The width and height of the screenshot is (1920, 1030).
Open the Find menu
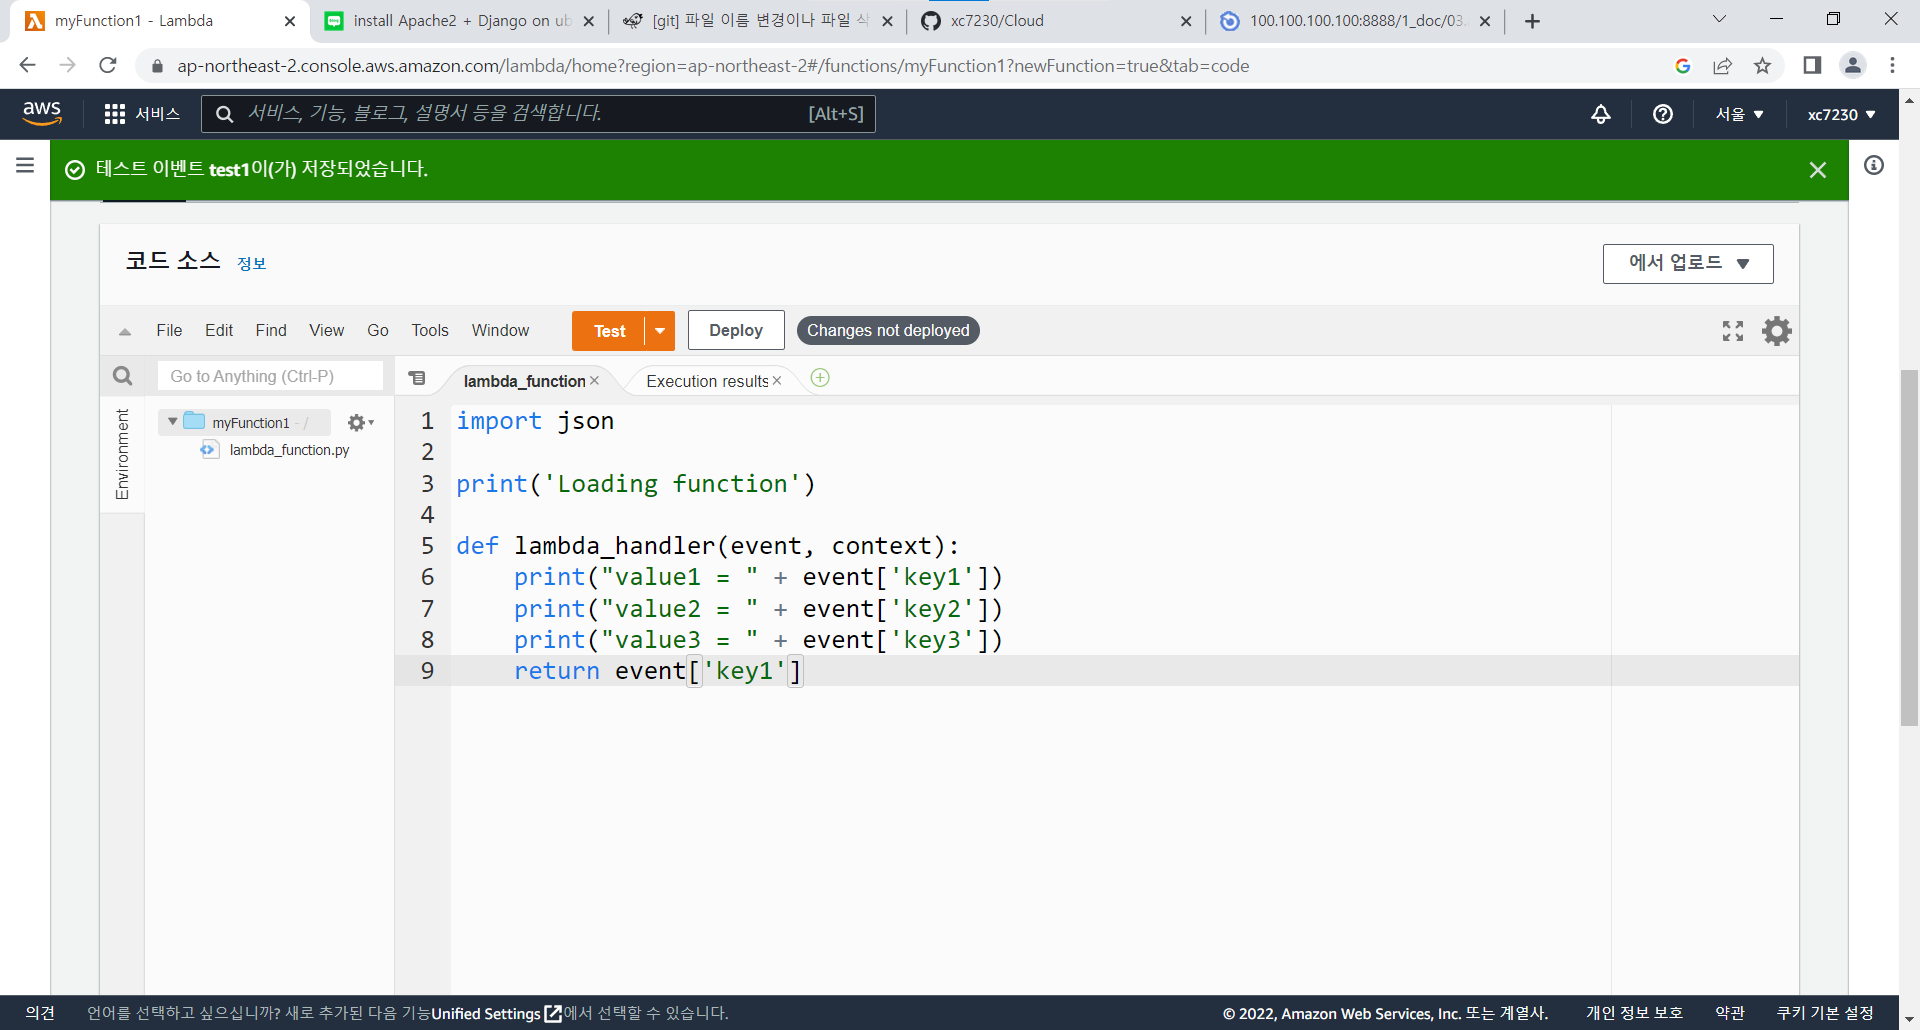click(271, 330)
